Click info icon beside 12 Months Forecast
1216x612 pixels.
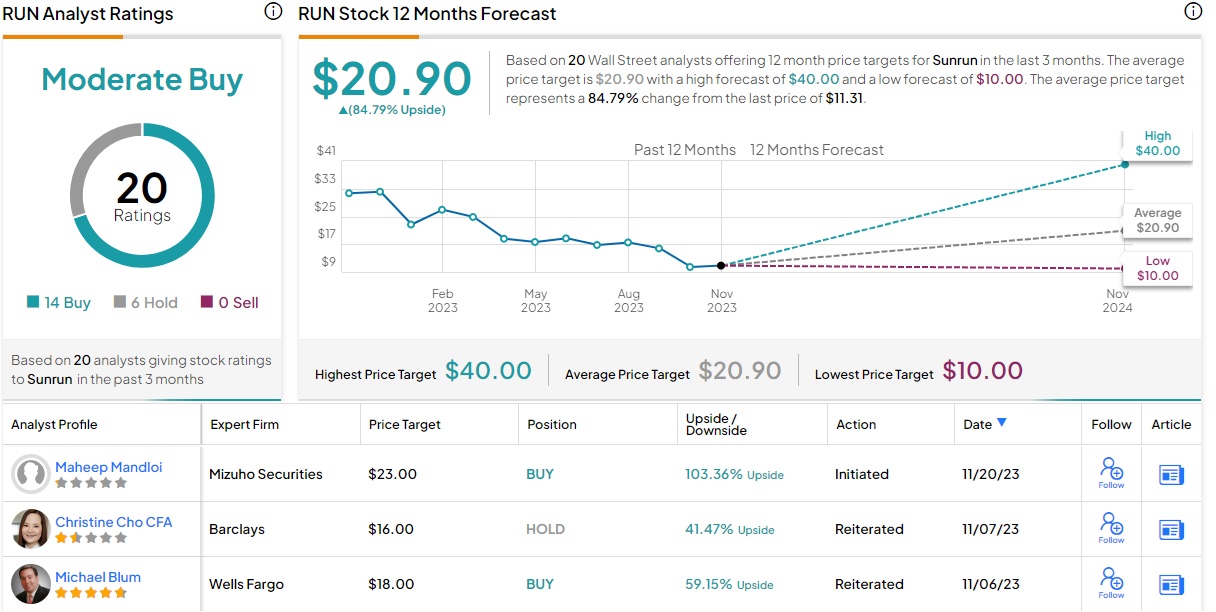[x=1193, y=12]
